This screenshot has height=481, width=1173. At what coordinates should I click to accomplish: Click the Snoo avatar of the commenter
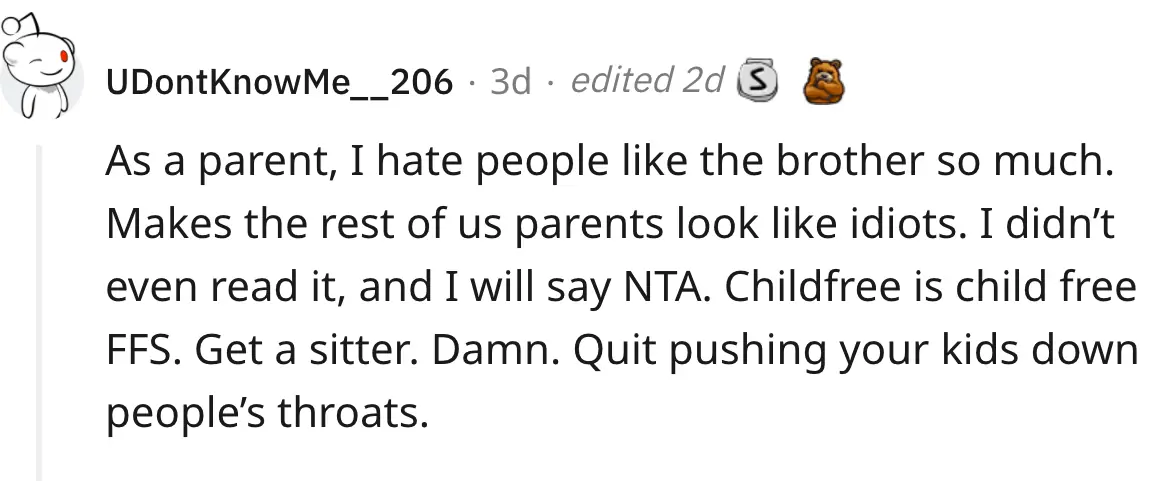click(43, 68)
